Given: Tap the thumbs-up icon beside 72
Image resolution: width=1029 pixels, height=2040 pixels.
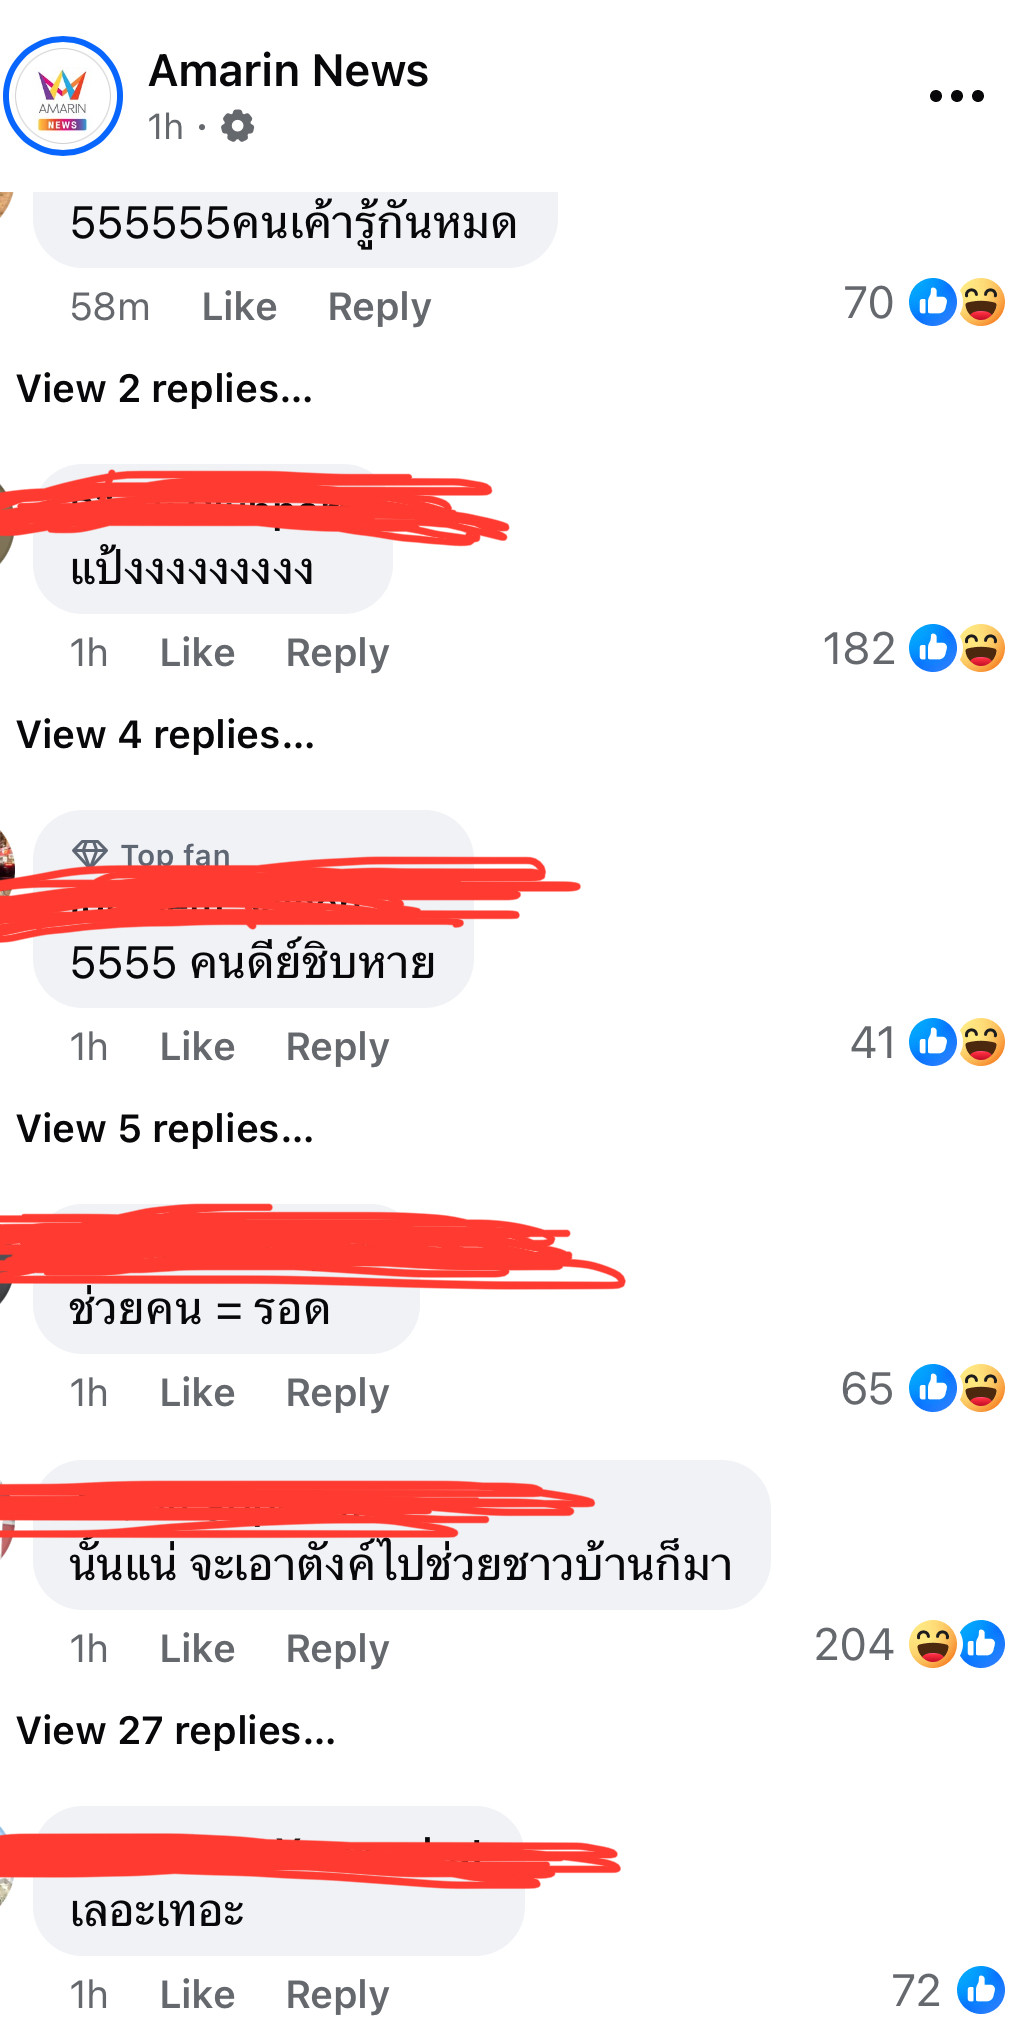Looking at the screenshot, I should tap(981, 1991).
